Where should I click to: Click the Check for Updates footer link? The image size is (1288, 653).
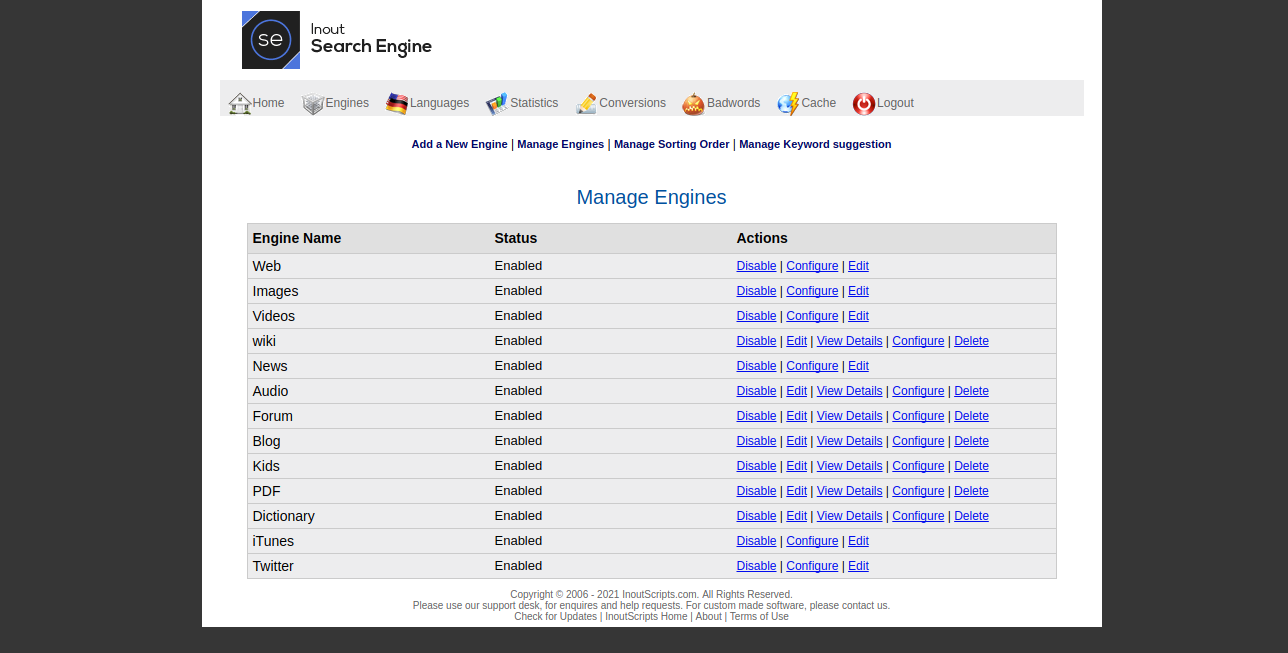coord(555,617)
